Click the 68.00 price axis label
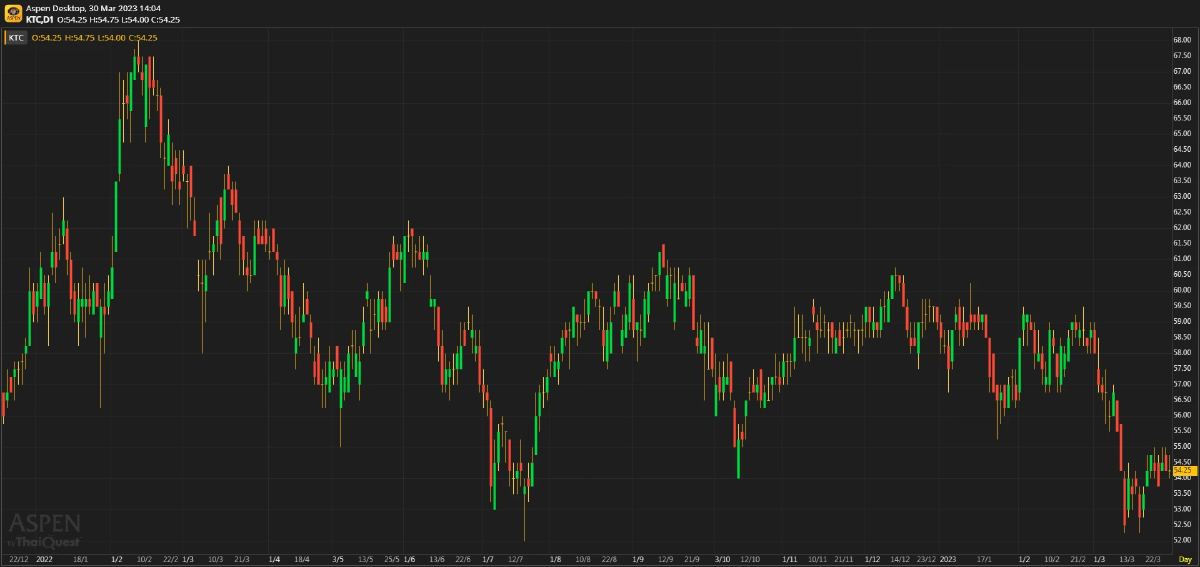 [1182, 40]
